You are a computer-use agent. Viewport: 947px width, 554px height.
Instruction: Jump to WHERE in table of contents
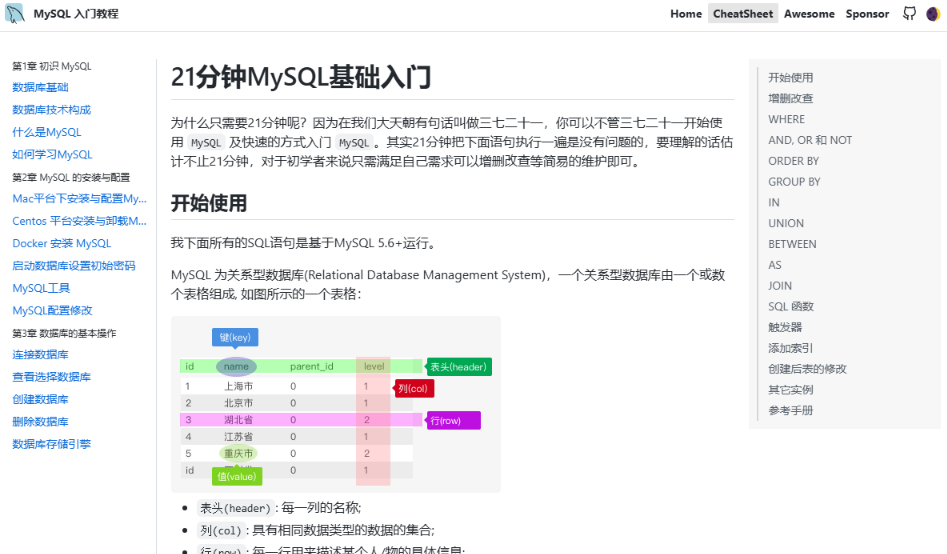786,120
